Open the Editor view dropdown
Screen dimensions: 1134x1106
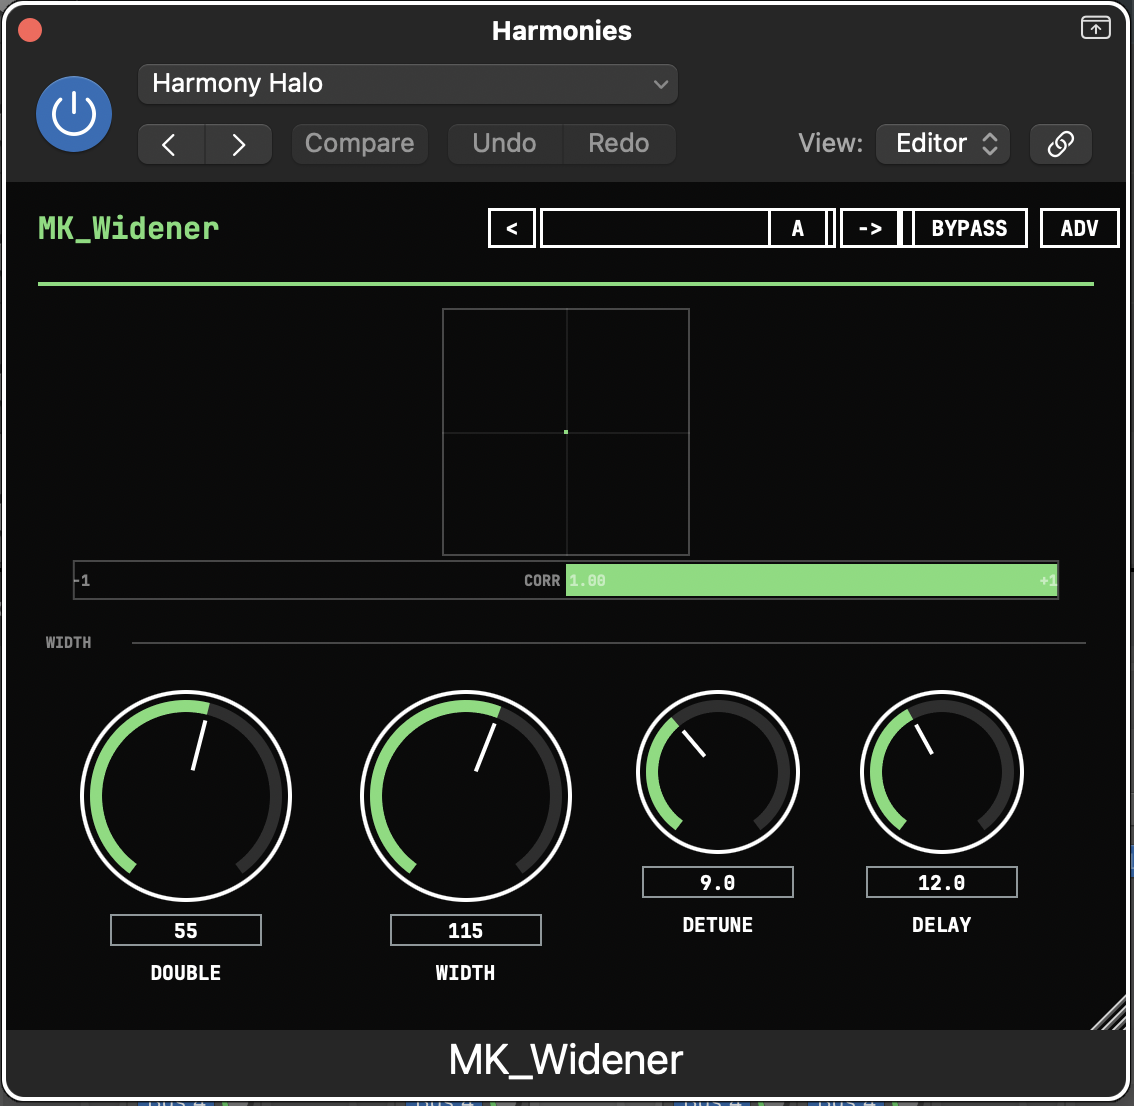point(942,144)
